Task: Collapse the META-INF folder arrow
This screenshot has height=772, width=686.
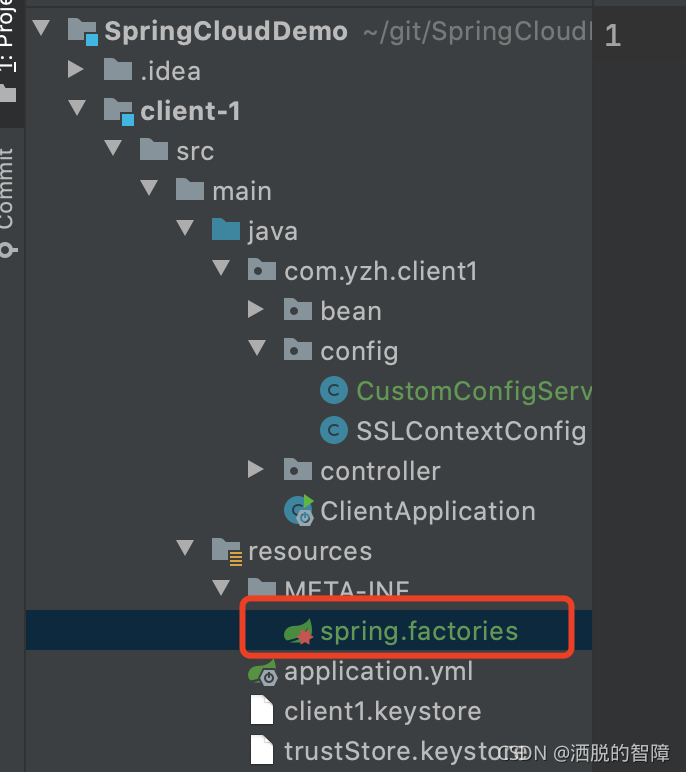Action: tap(221, 587)
